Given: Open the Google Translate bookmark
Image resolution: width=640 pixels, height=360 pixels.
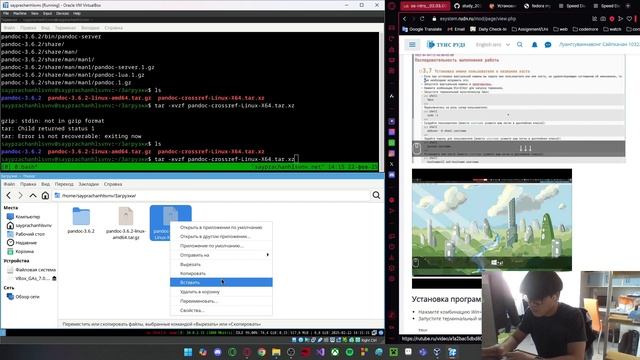Looking at the screenshot, I should click(x=422, y=29).
